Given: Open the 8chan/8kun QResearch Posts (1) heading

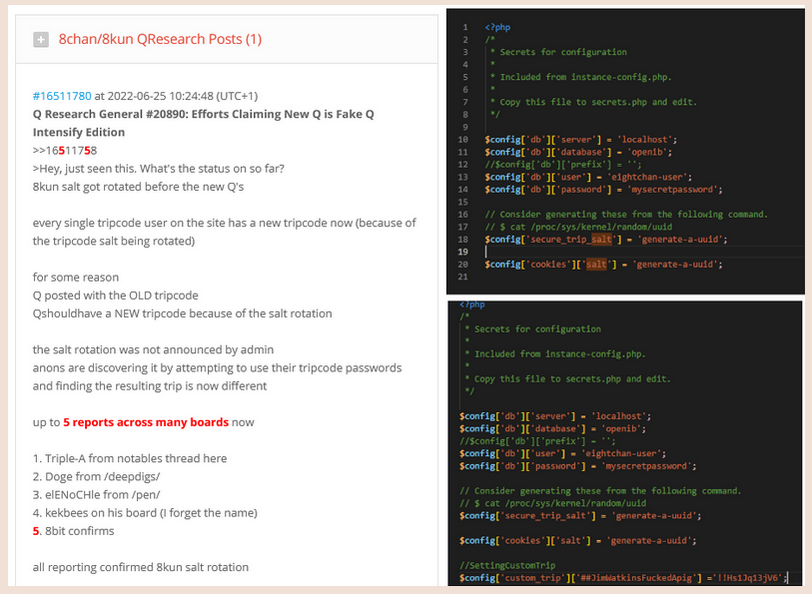Looking at the screenshot, I should pyautogui.click(x=160, y=39).
